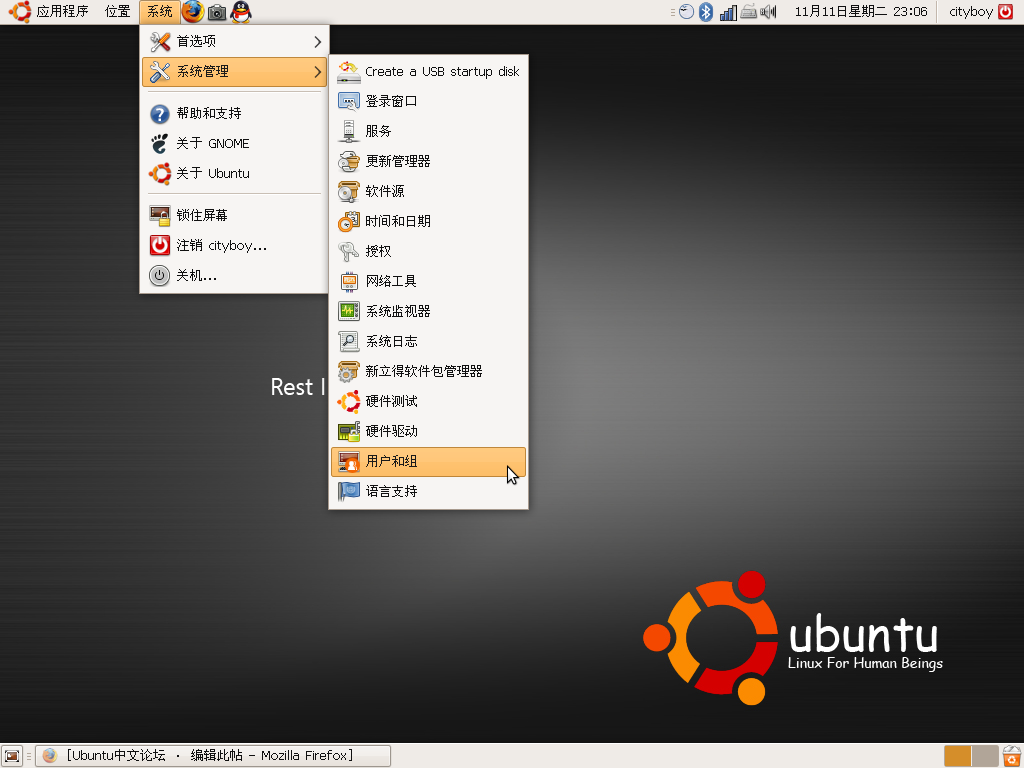This screenshot has width=1024, height=768.
Task: Select 关机... menu entry
Action: (234, 276)
